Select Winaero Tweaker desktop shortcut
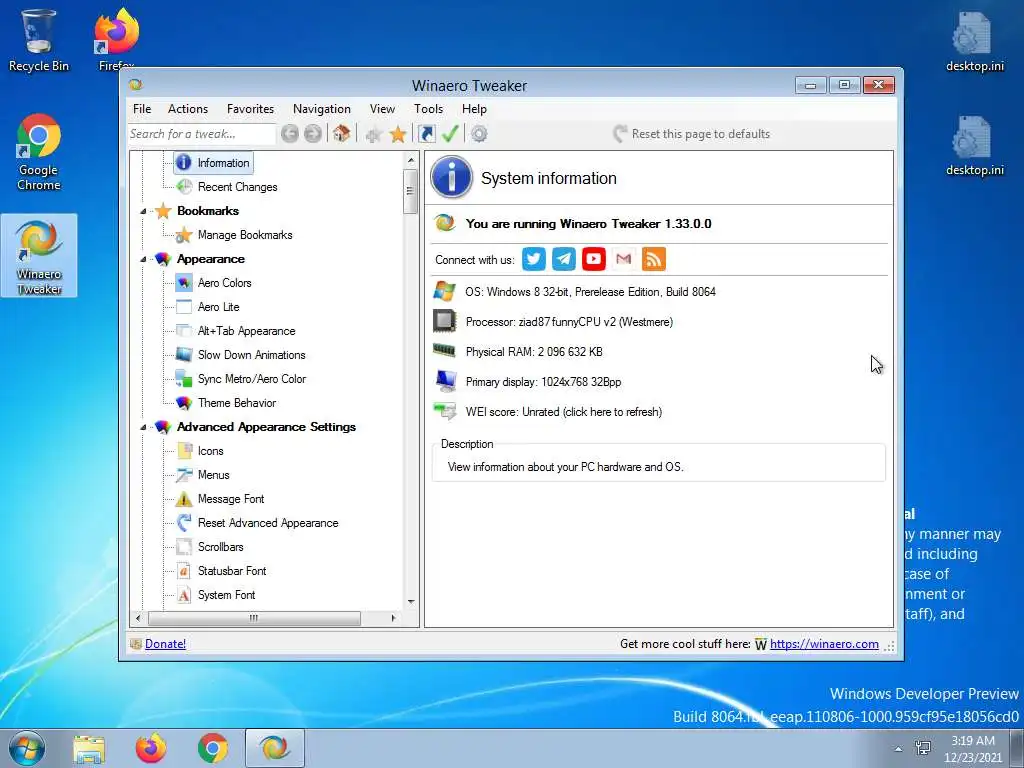Image resolution: width=1024 pixels, height=768 pixels. [x=39, y=256]
